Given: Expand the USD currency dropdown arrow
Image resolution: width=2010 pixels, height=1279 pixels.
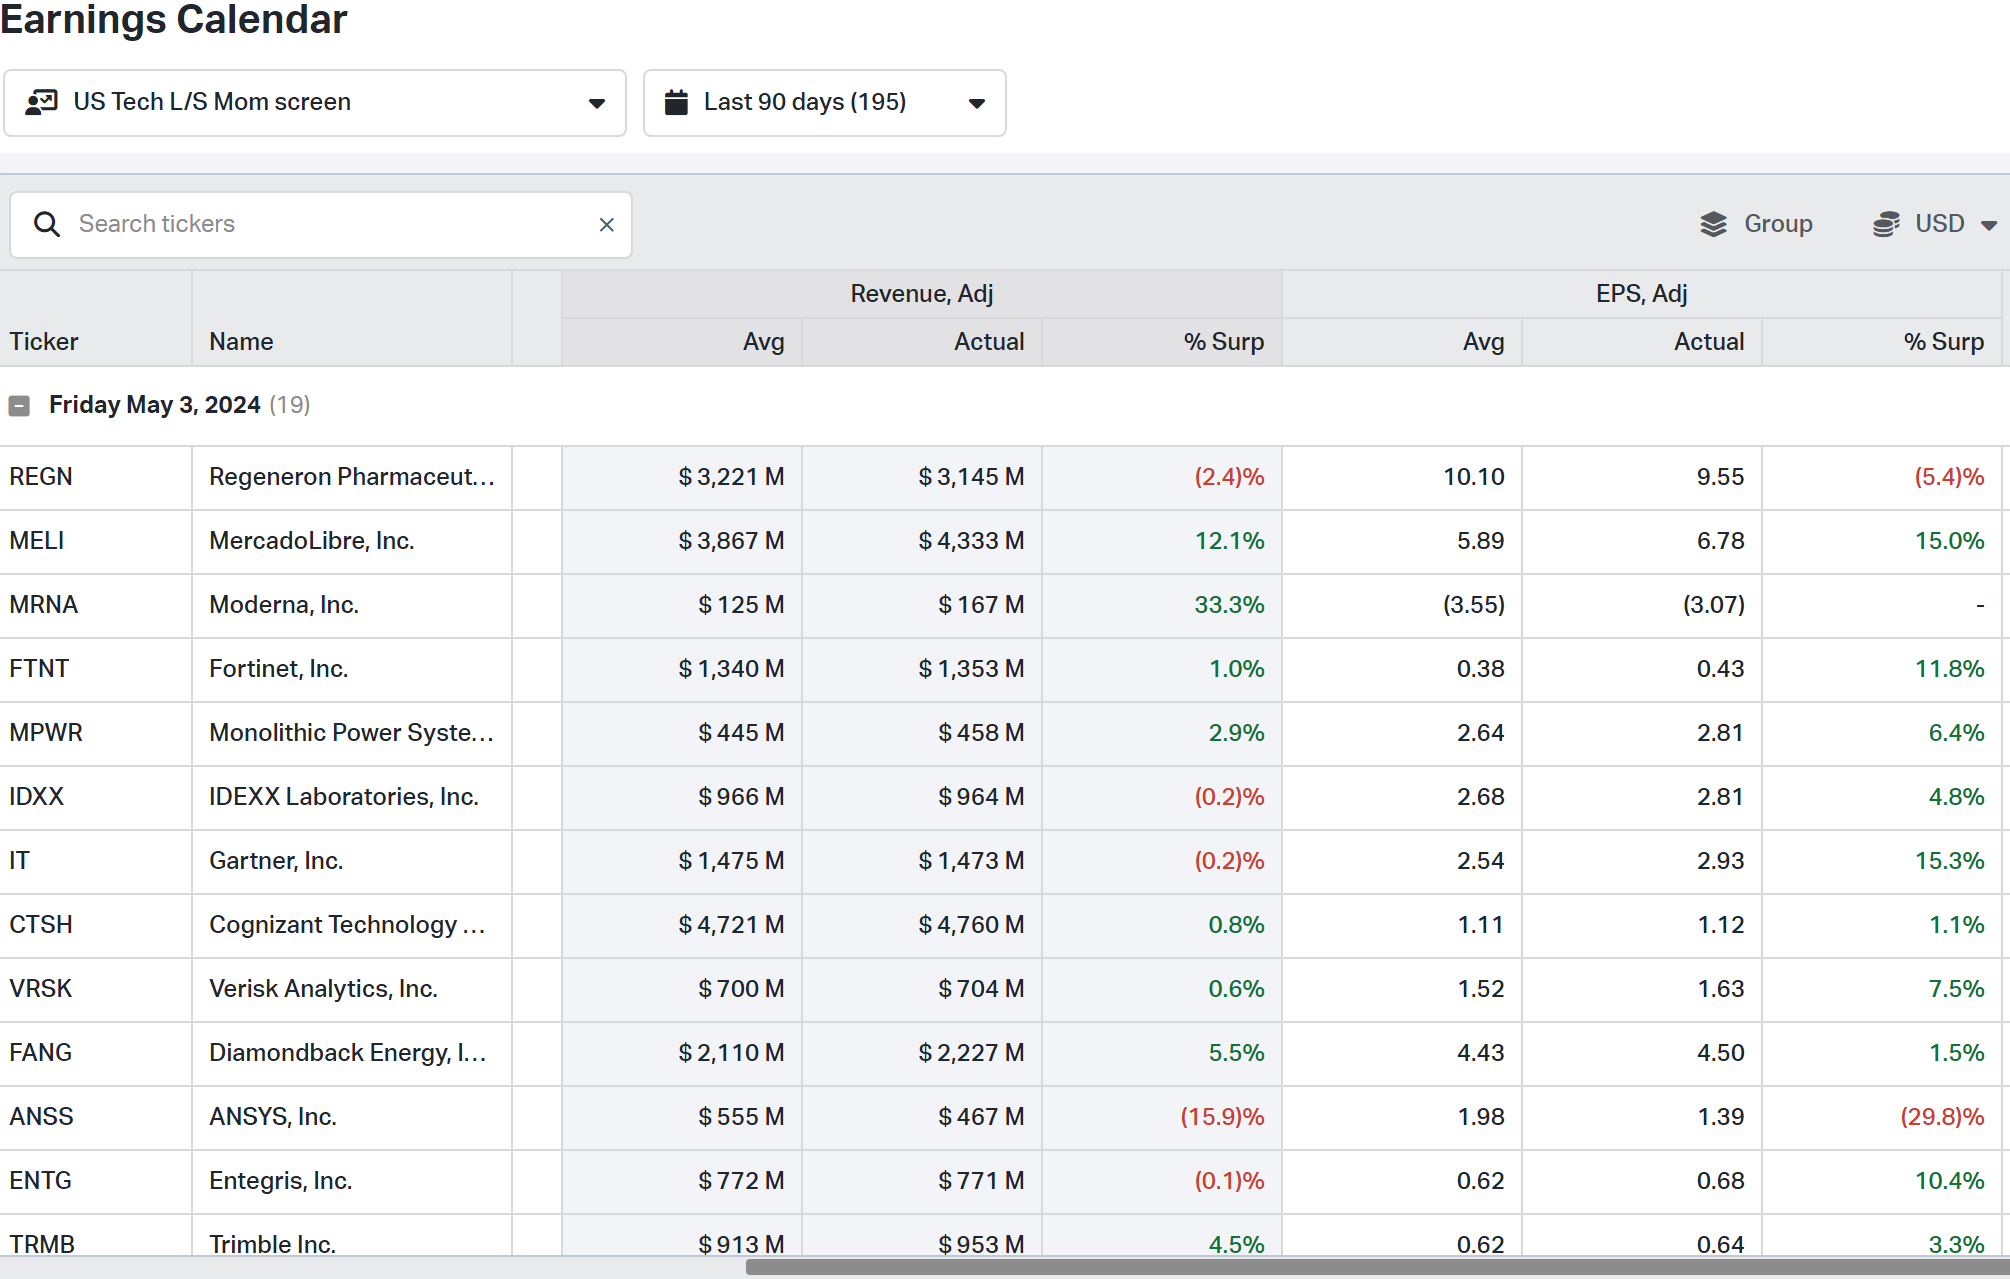Looking at the screenshot, I should click(1988, 225).
